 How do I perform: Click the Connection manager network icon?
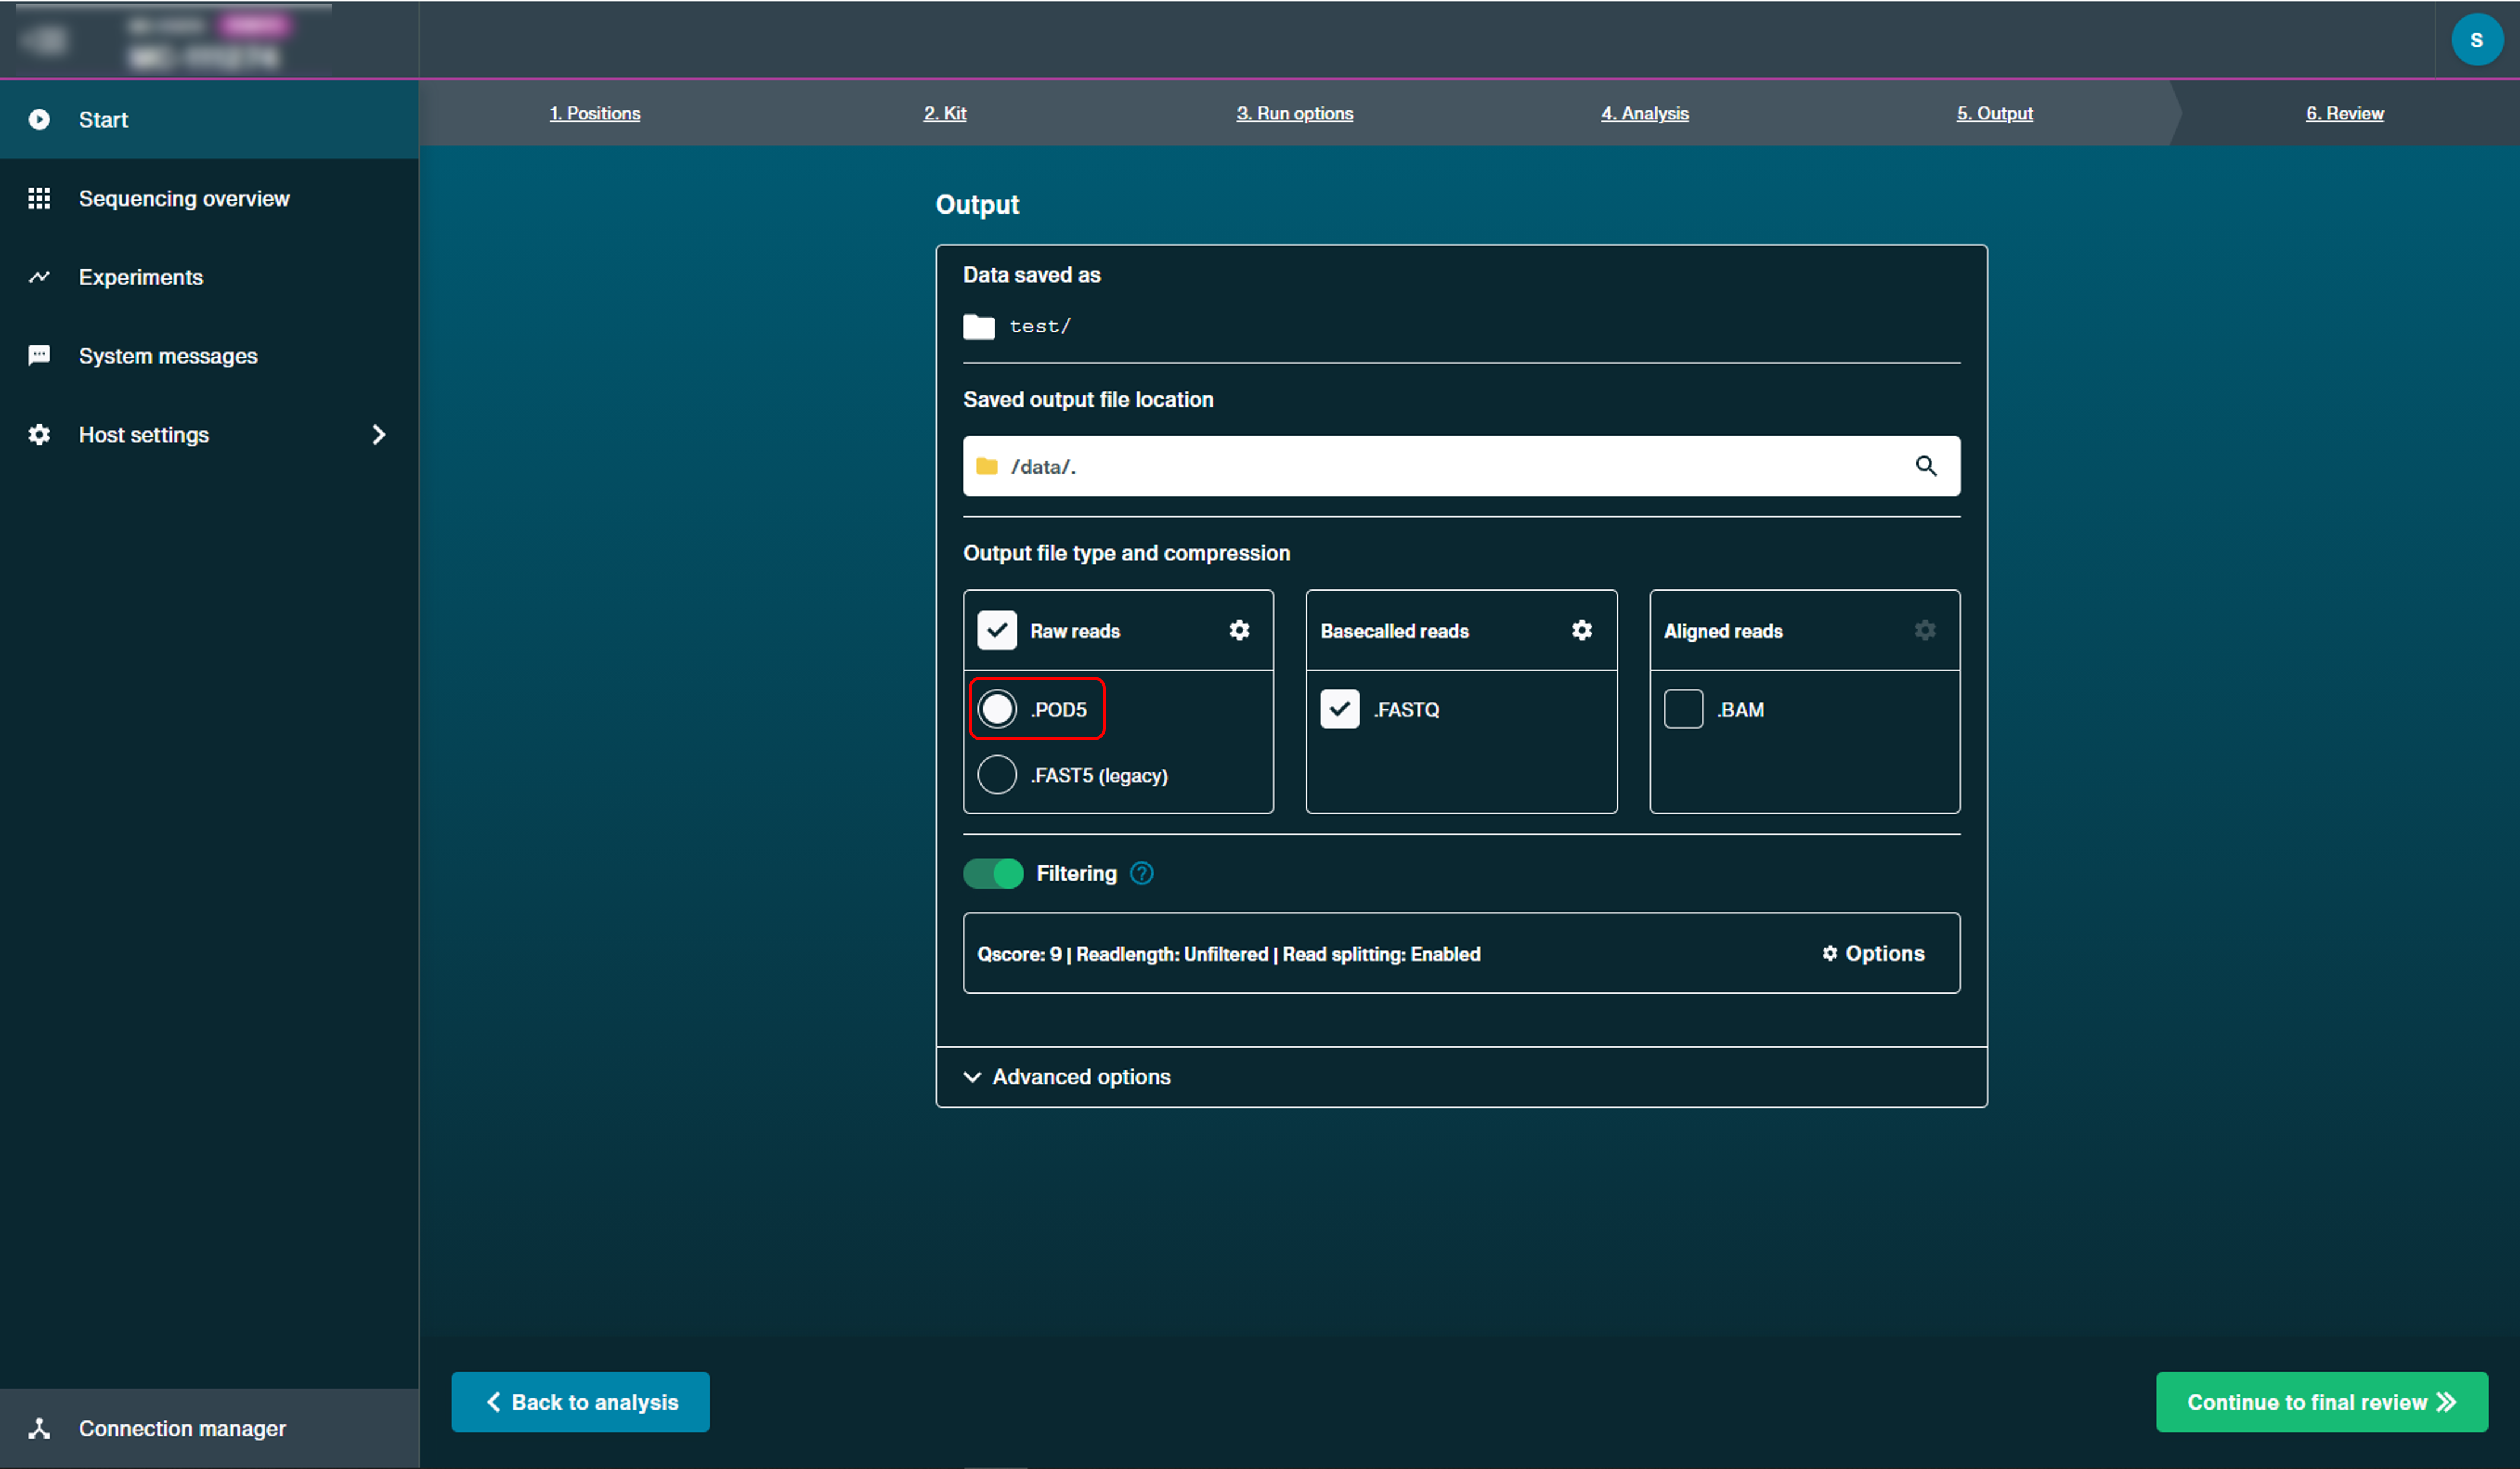click(39, 1428)
